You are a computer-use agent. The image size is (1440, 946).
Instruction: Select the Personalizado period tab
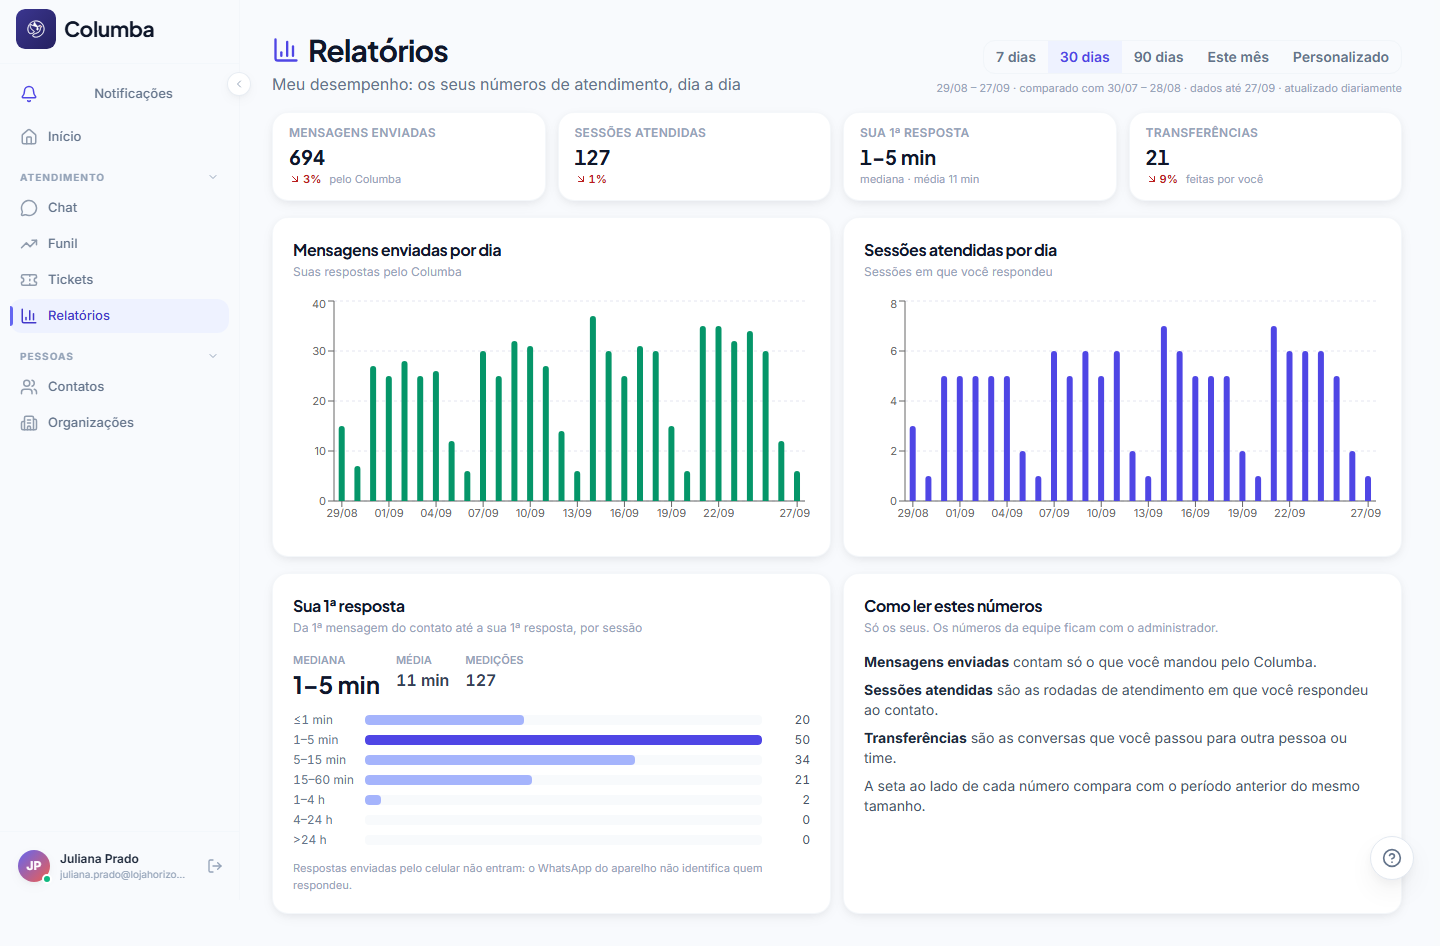pyautogui.click(x=1340, y=57)
